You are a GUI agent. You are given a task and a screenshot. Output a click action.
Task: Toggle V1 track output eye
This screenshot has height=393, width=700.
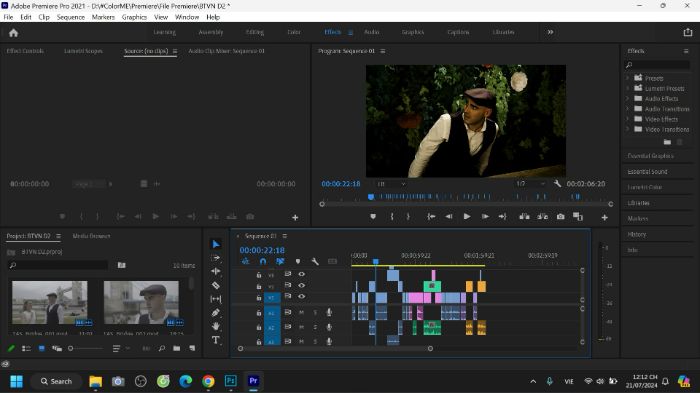click(x=302, y=296)
